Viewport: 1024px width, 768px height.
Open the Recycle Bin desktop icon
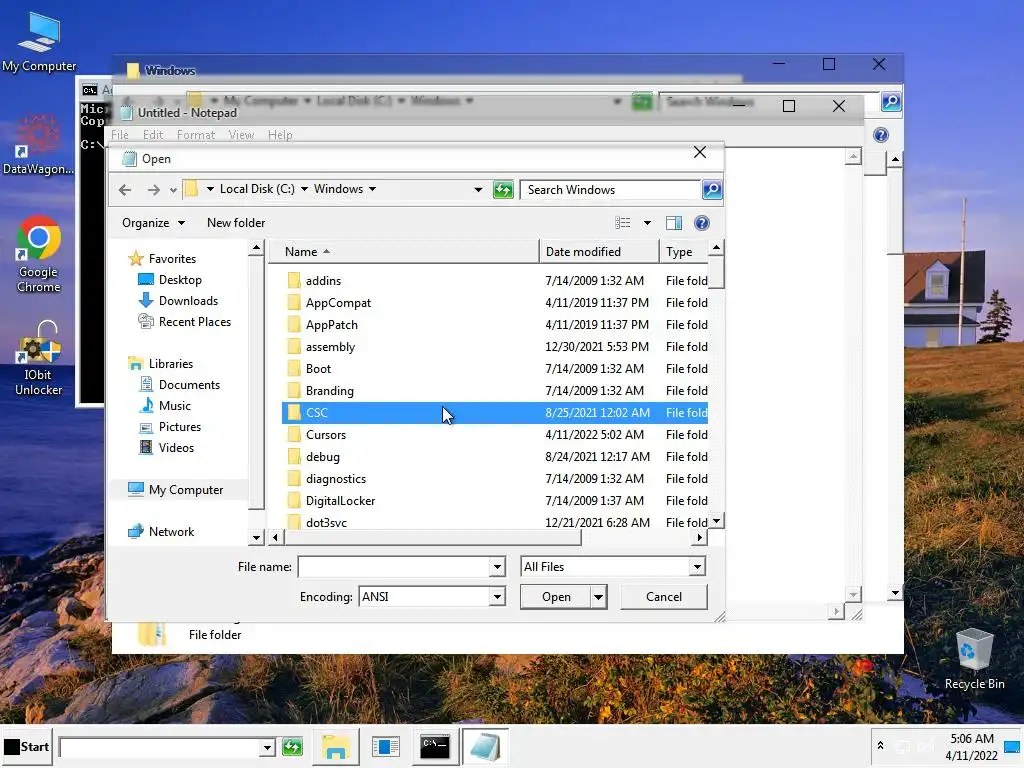click(x=974, y=660)
